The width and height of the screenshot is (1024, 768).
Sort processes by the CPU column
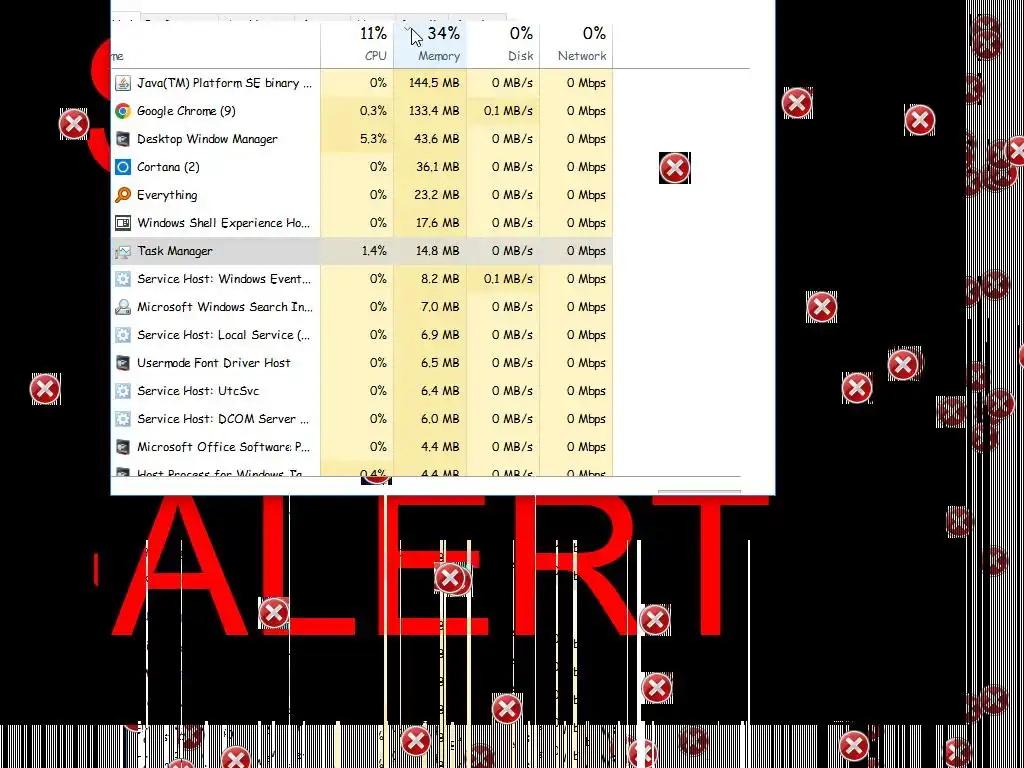357,44
